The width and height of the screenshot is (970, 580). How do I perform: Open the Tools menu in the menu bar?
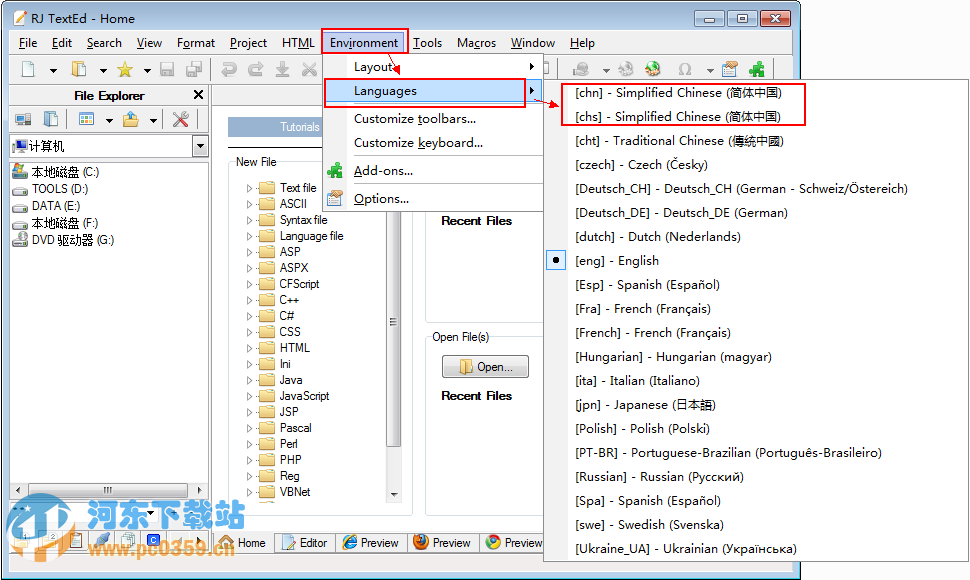(x=427, y=43)
